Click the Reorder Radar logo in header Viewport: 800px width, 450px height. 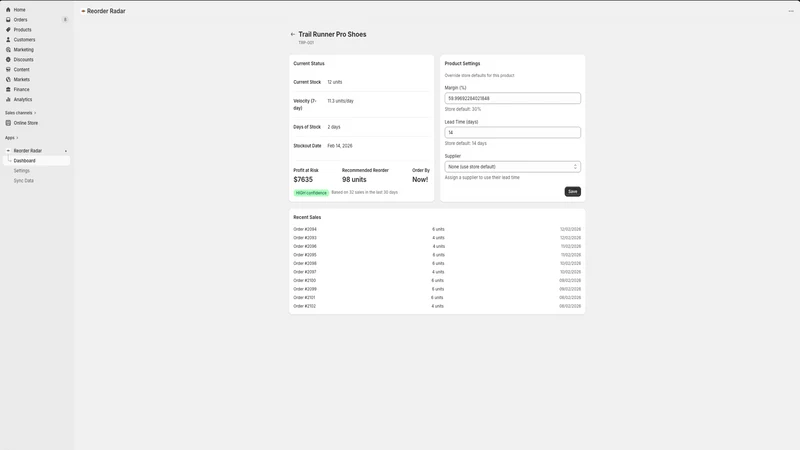click(x=83, y=11)
